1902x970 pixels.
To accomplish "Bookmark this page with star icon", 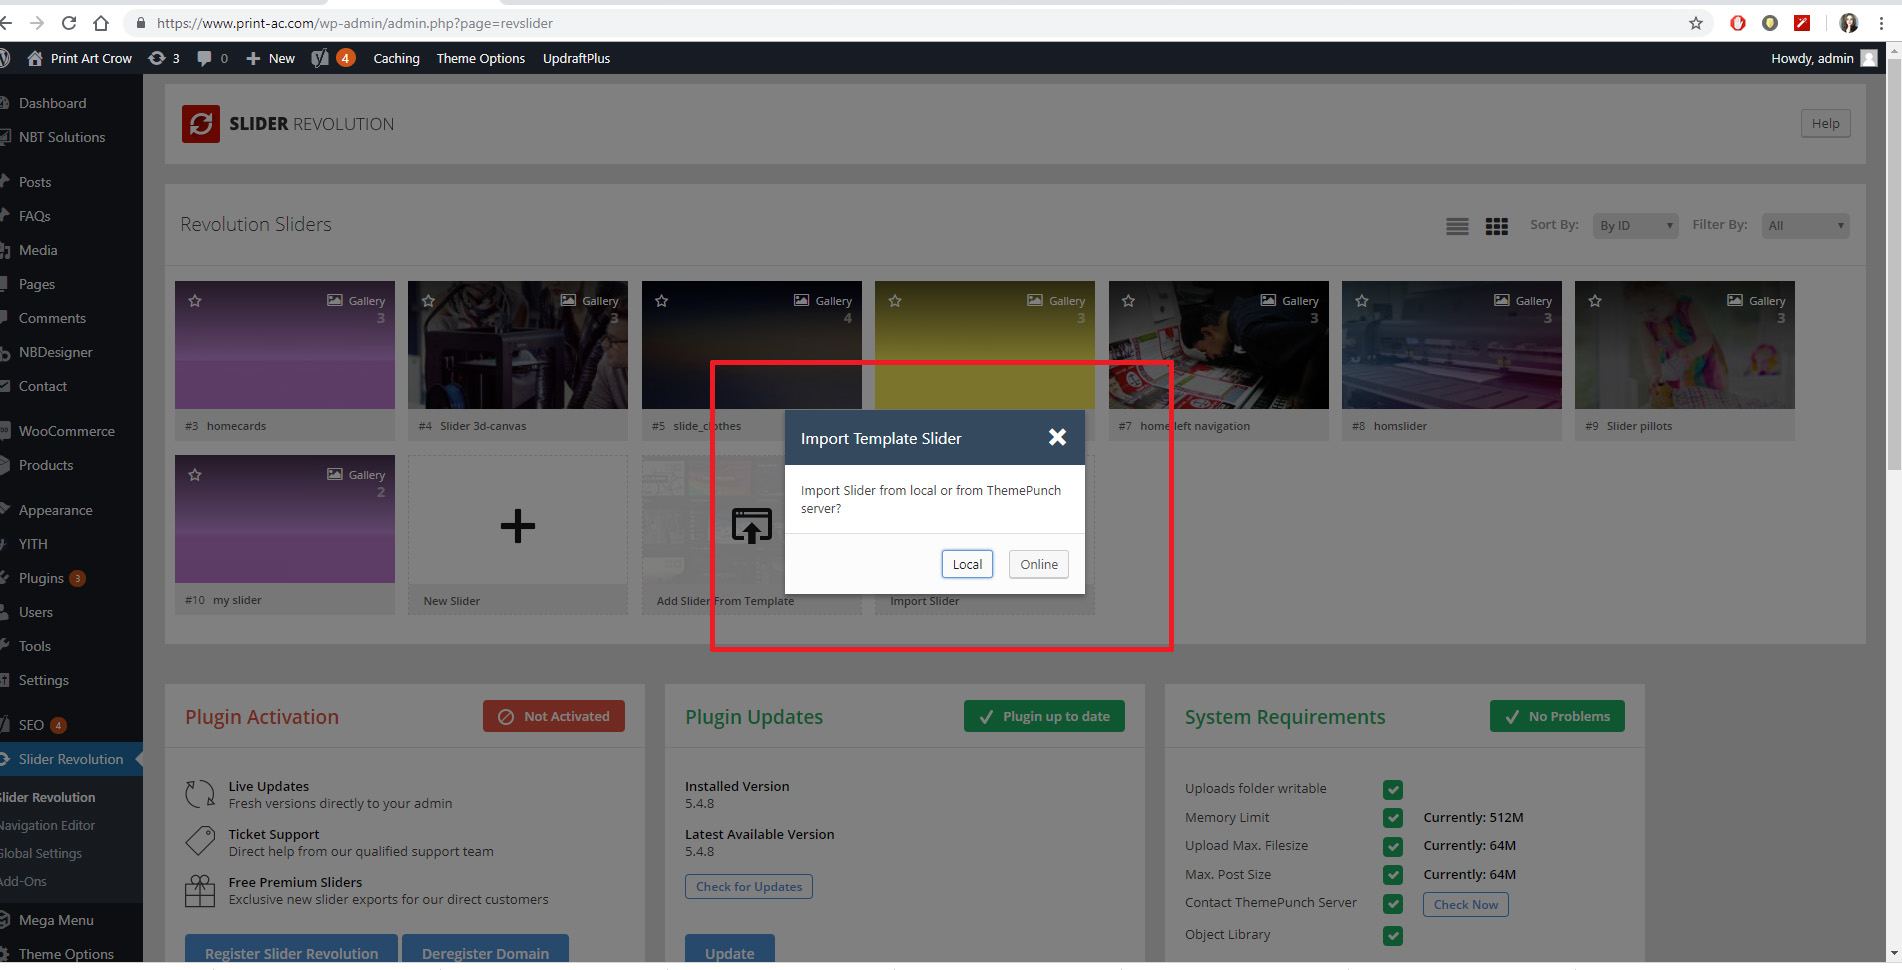I will pos(1696,23).
